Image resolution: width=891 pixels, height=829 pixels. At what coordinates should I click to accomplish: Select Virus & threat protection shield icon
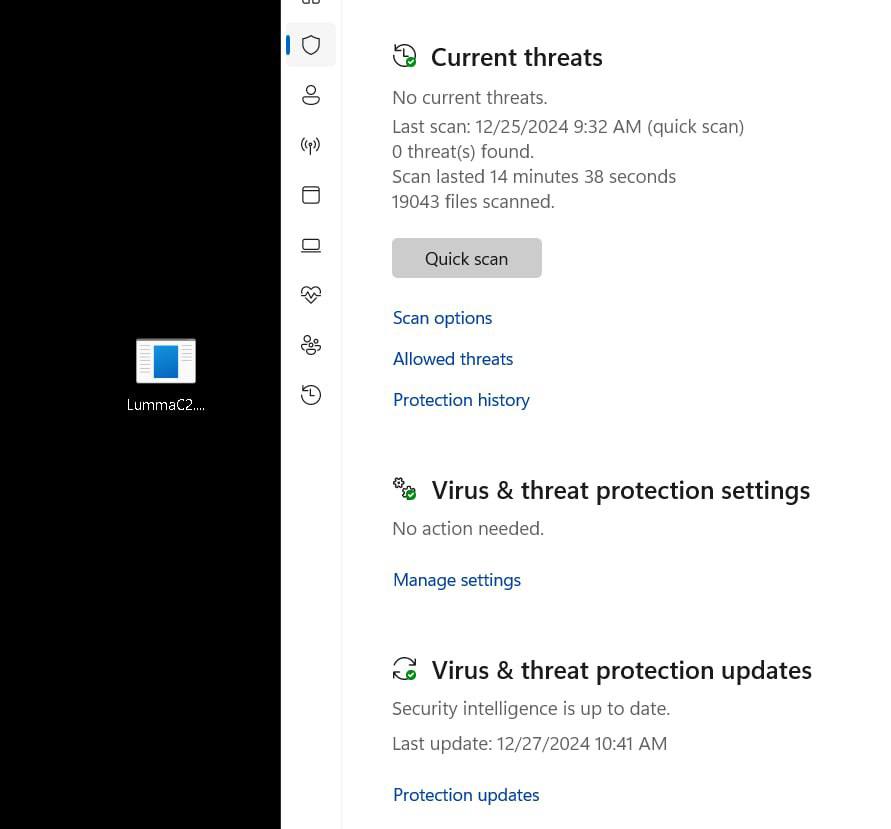[311, 45]
